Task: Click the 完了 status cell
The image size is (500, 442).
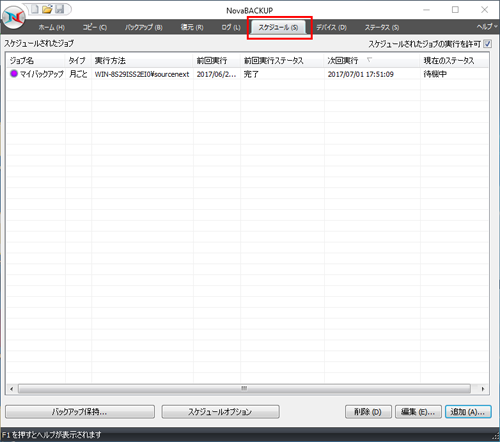Action: (251, 74)
